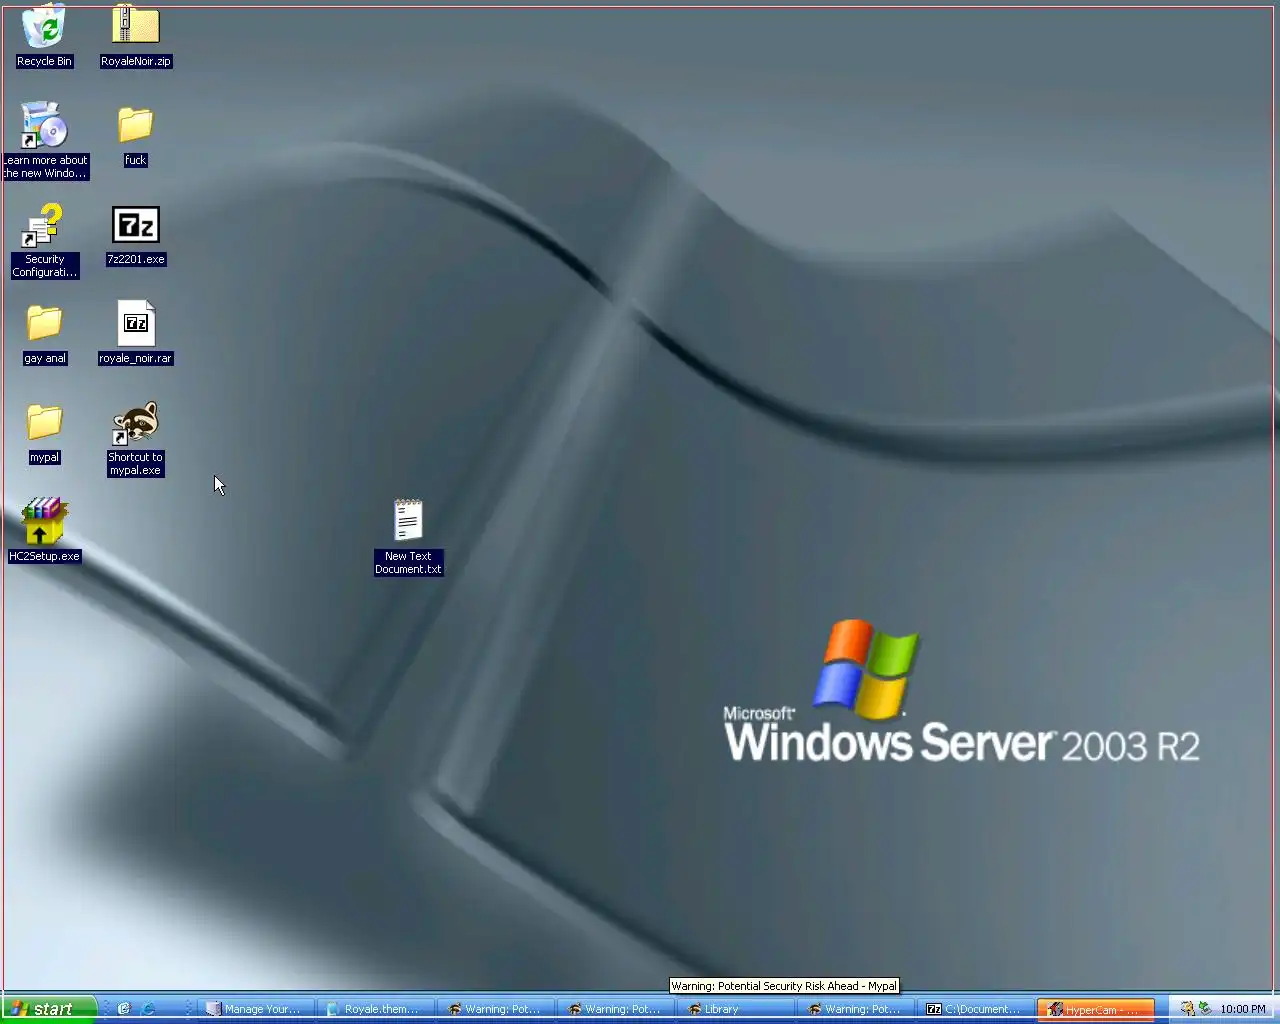
Task: Select the royale_noir.rar file icon
Action: (x=135, y=333)
